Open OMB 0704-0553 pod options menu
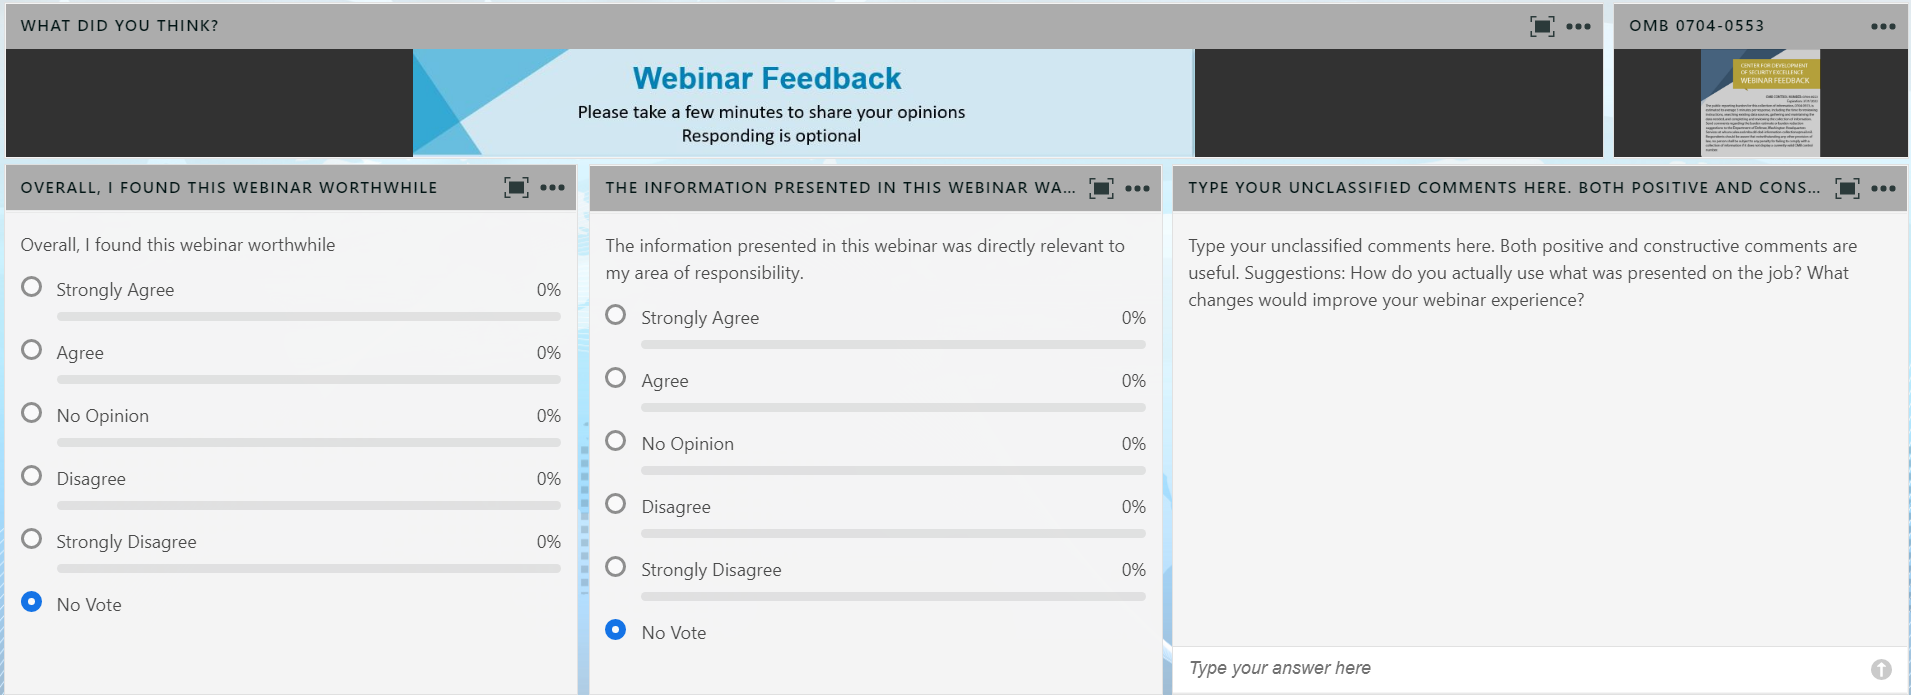Viewport: 1911px width, 695px height. tap(1883, 27)
